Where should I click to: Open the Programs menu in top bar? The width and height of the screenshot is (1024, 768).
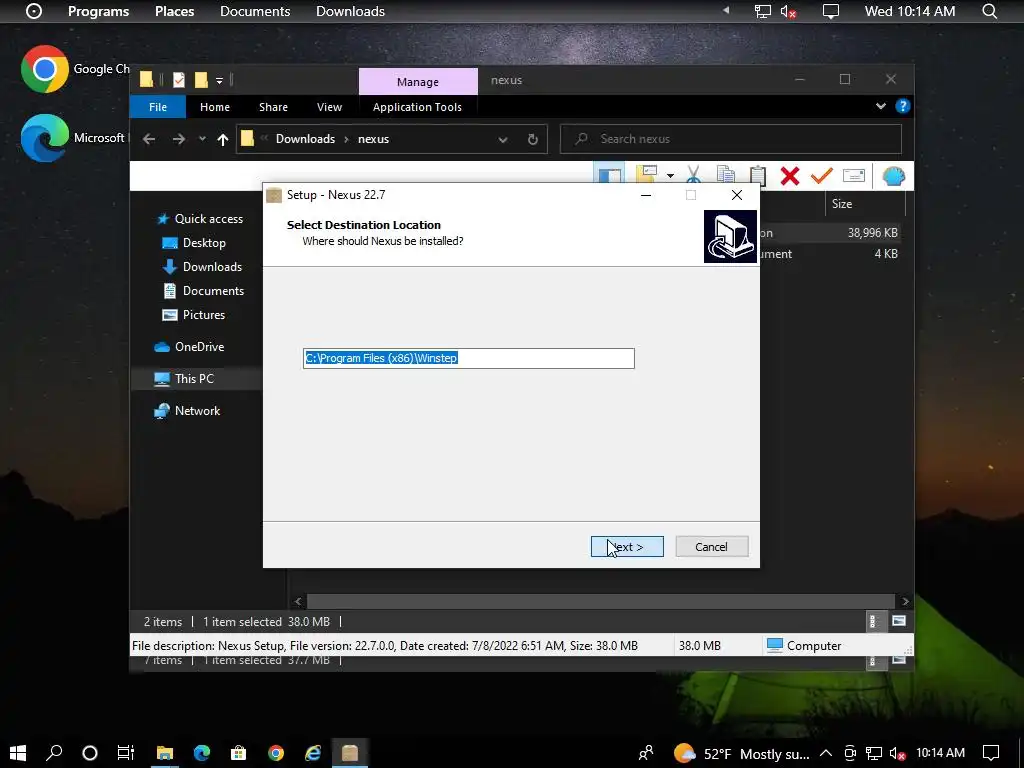(x=99, y=11)
